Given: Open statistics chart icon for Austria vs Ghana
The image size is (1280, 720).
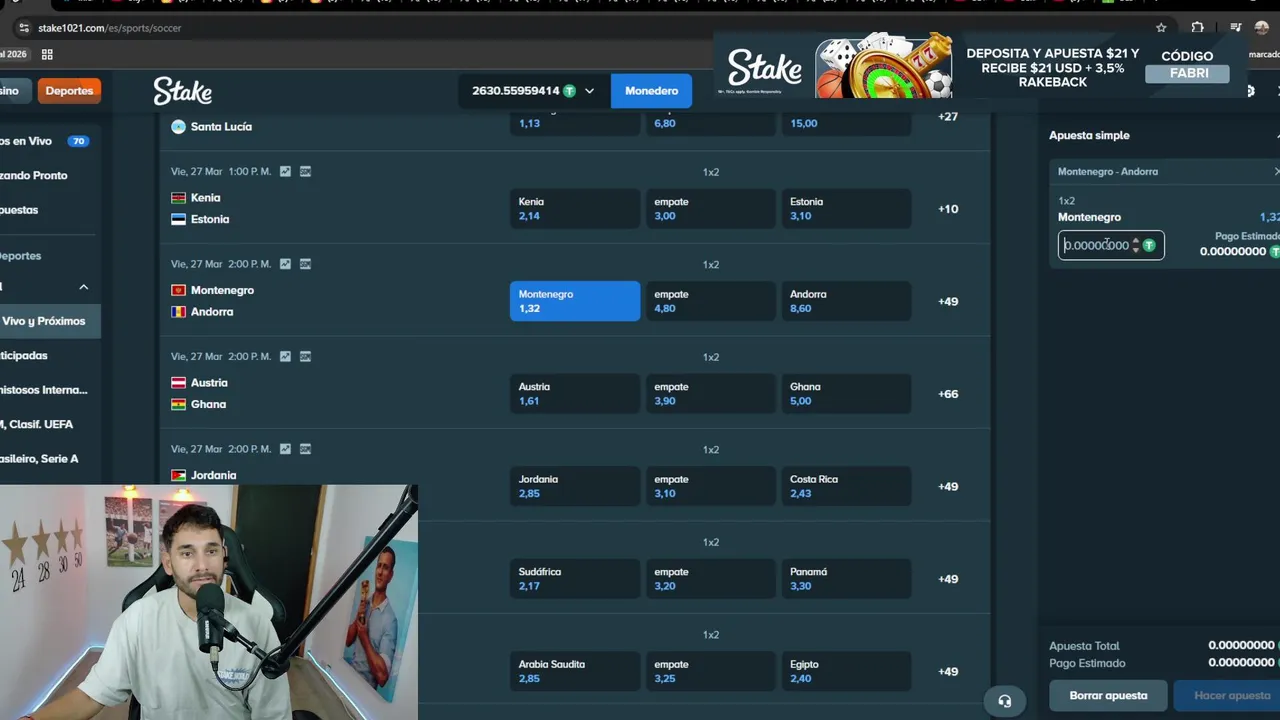Looking at the screenshot, I should click(x=285, y=356).
